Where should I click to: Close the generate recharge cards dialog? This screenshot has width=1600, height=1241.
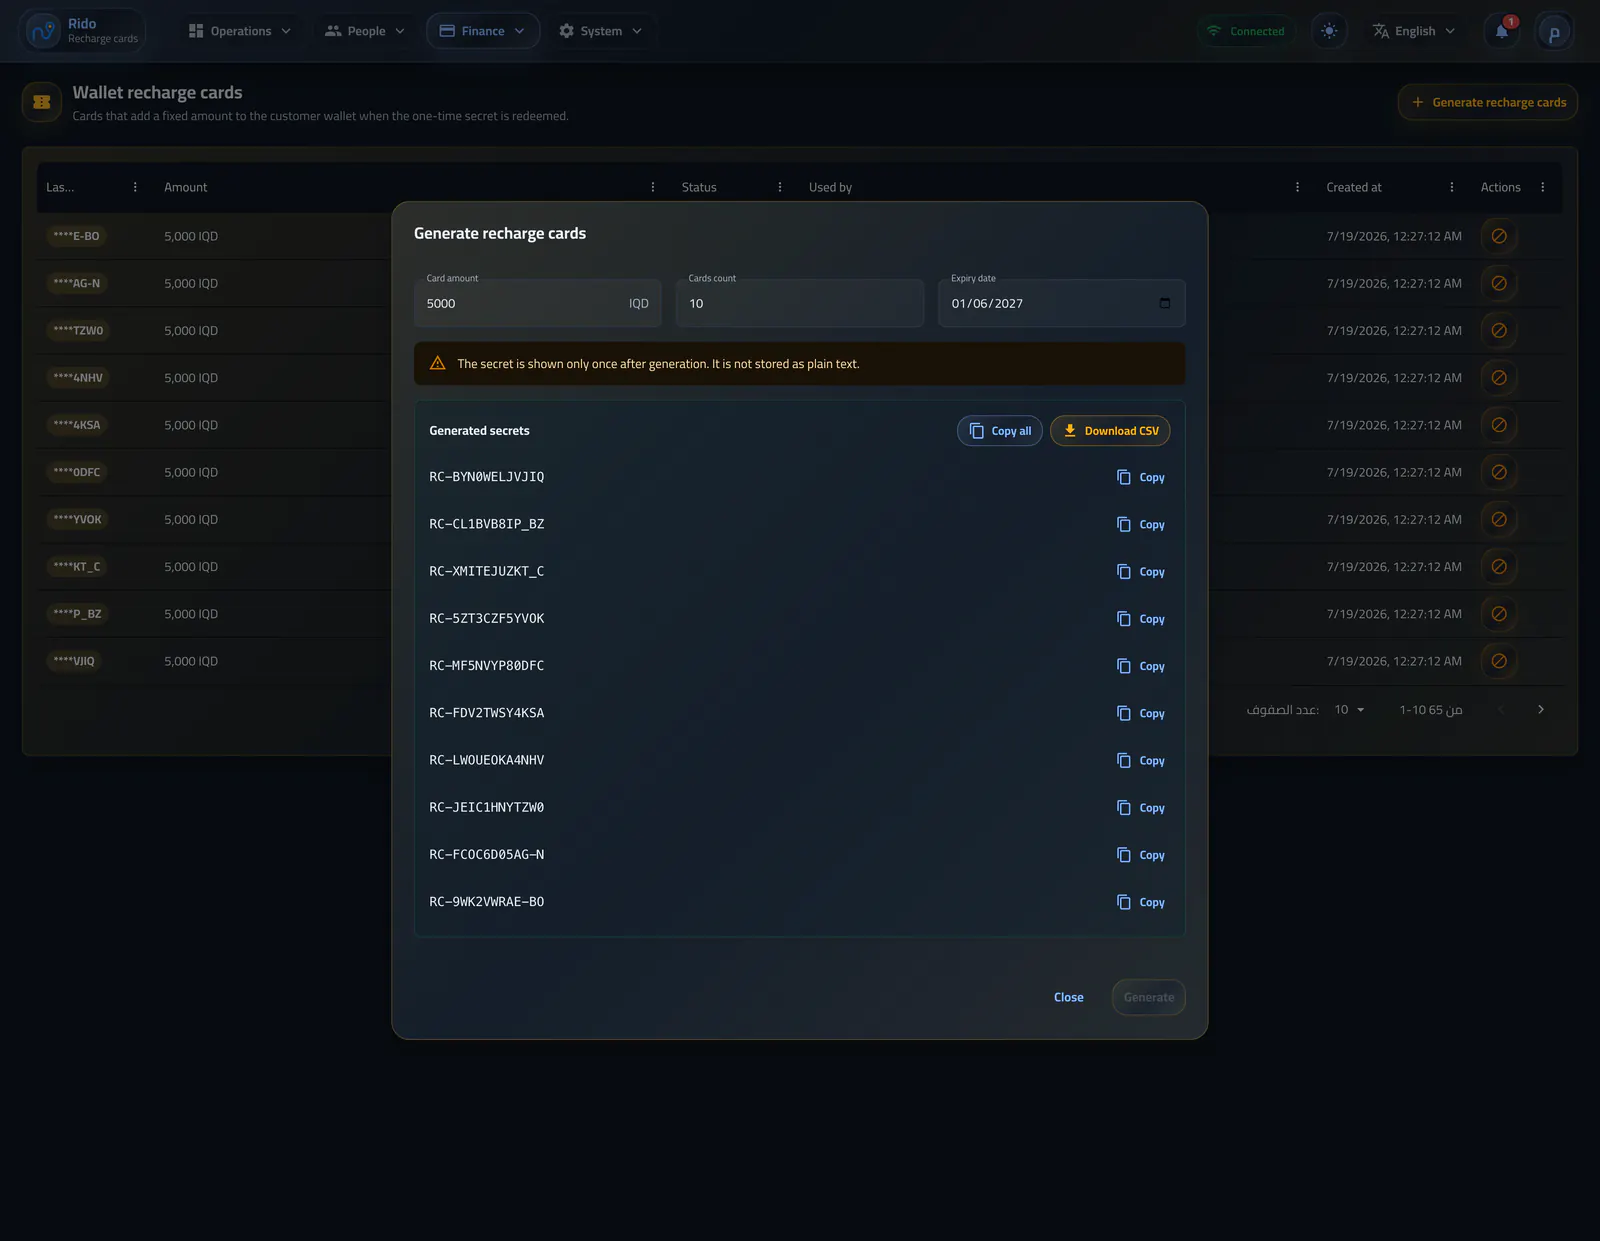[1068, 997]
